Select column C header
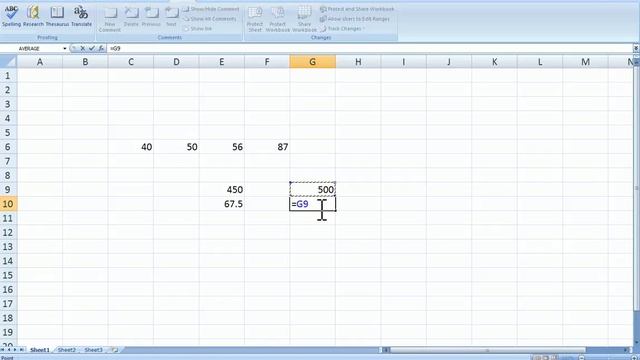The width and height of the screenshot is (640, 360). 131,62
